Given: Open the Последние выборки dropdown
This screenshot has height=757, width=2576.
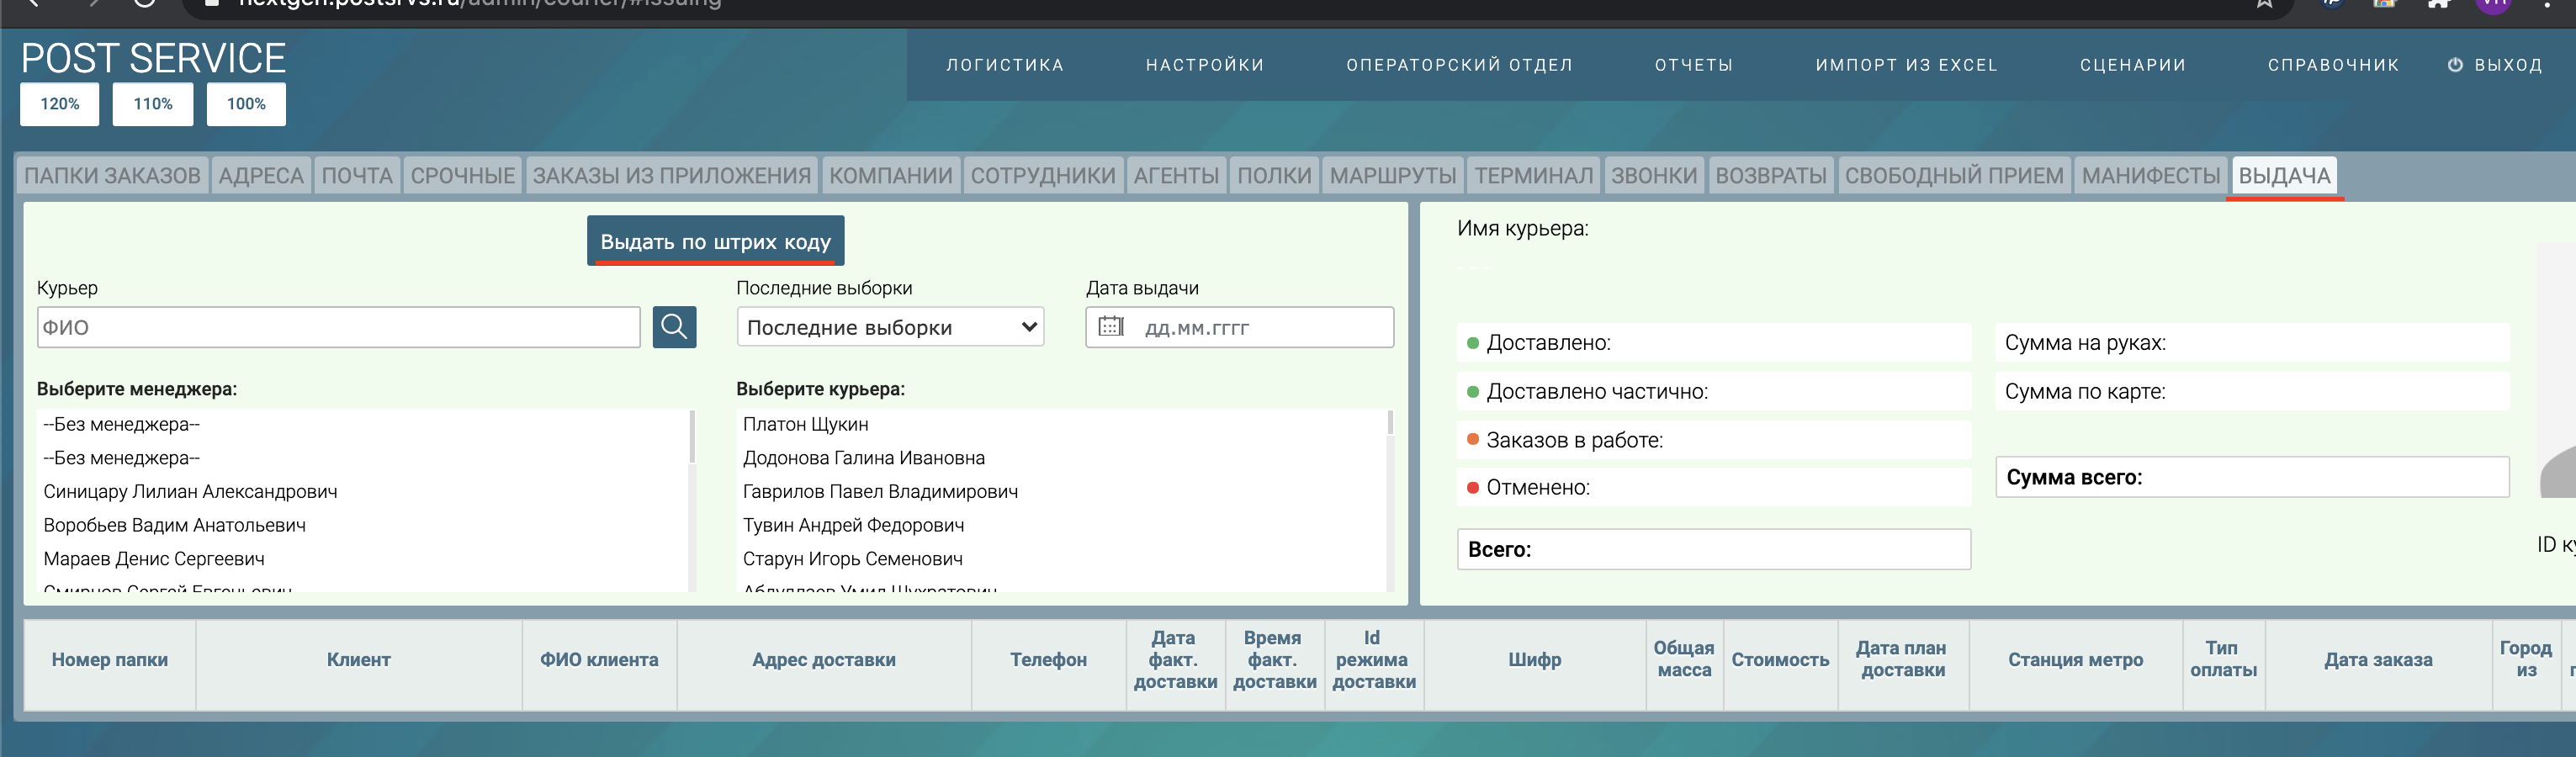Looking at the screenshot, I should tap(890, 327).
